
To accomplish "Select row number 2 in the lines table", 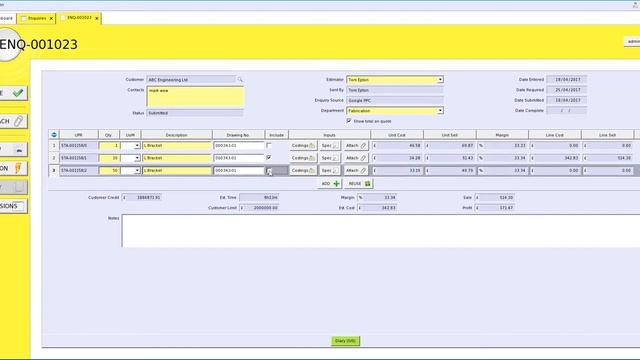I will [x=53, y=158].
